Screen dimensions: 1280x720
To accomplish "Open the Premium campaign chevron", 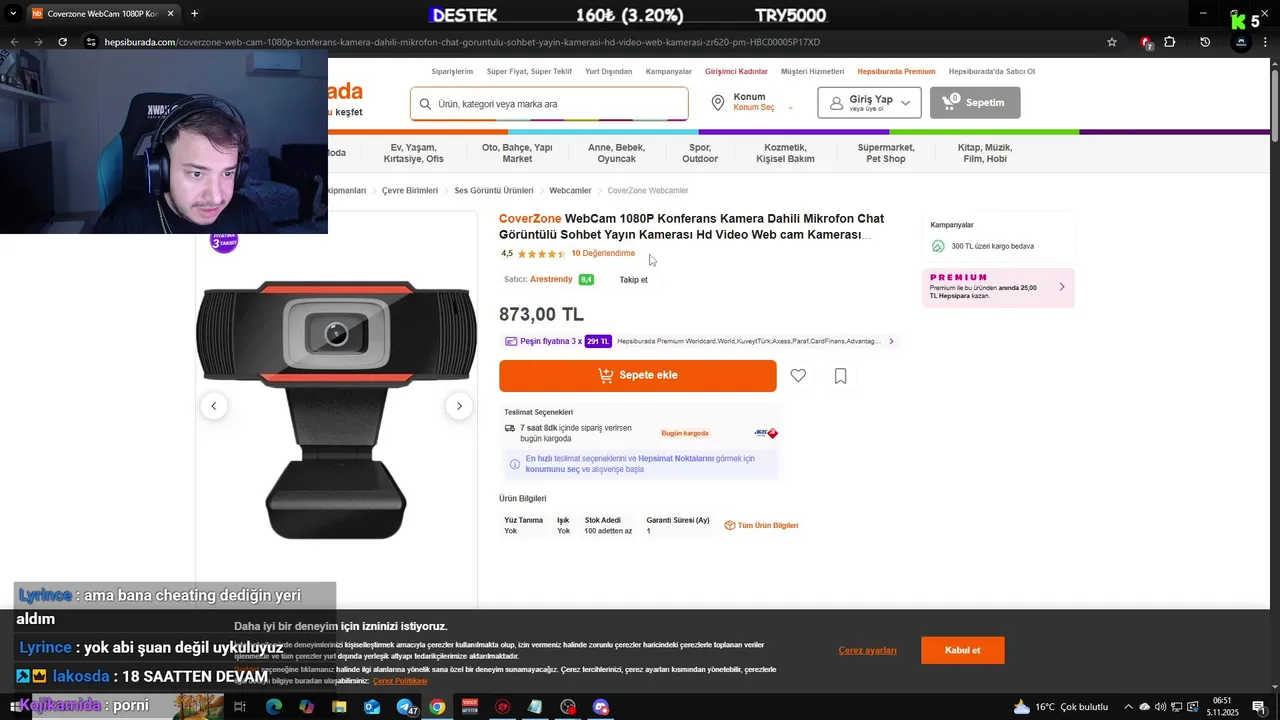I will [1061, 287].
